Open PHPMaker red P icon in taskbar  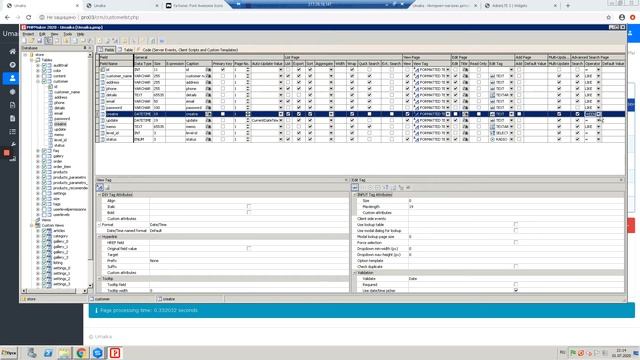tap(115, 353)
